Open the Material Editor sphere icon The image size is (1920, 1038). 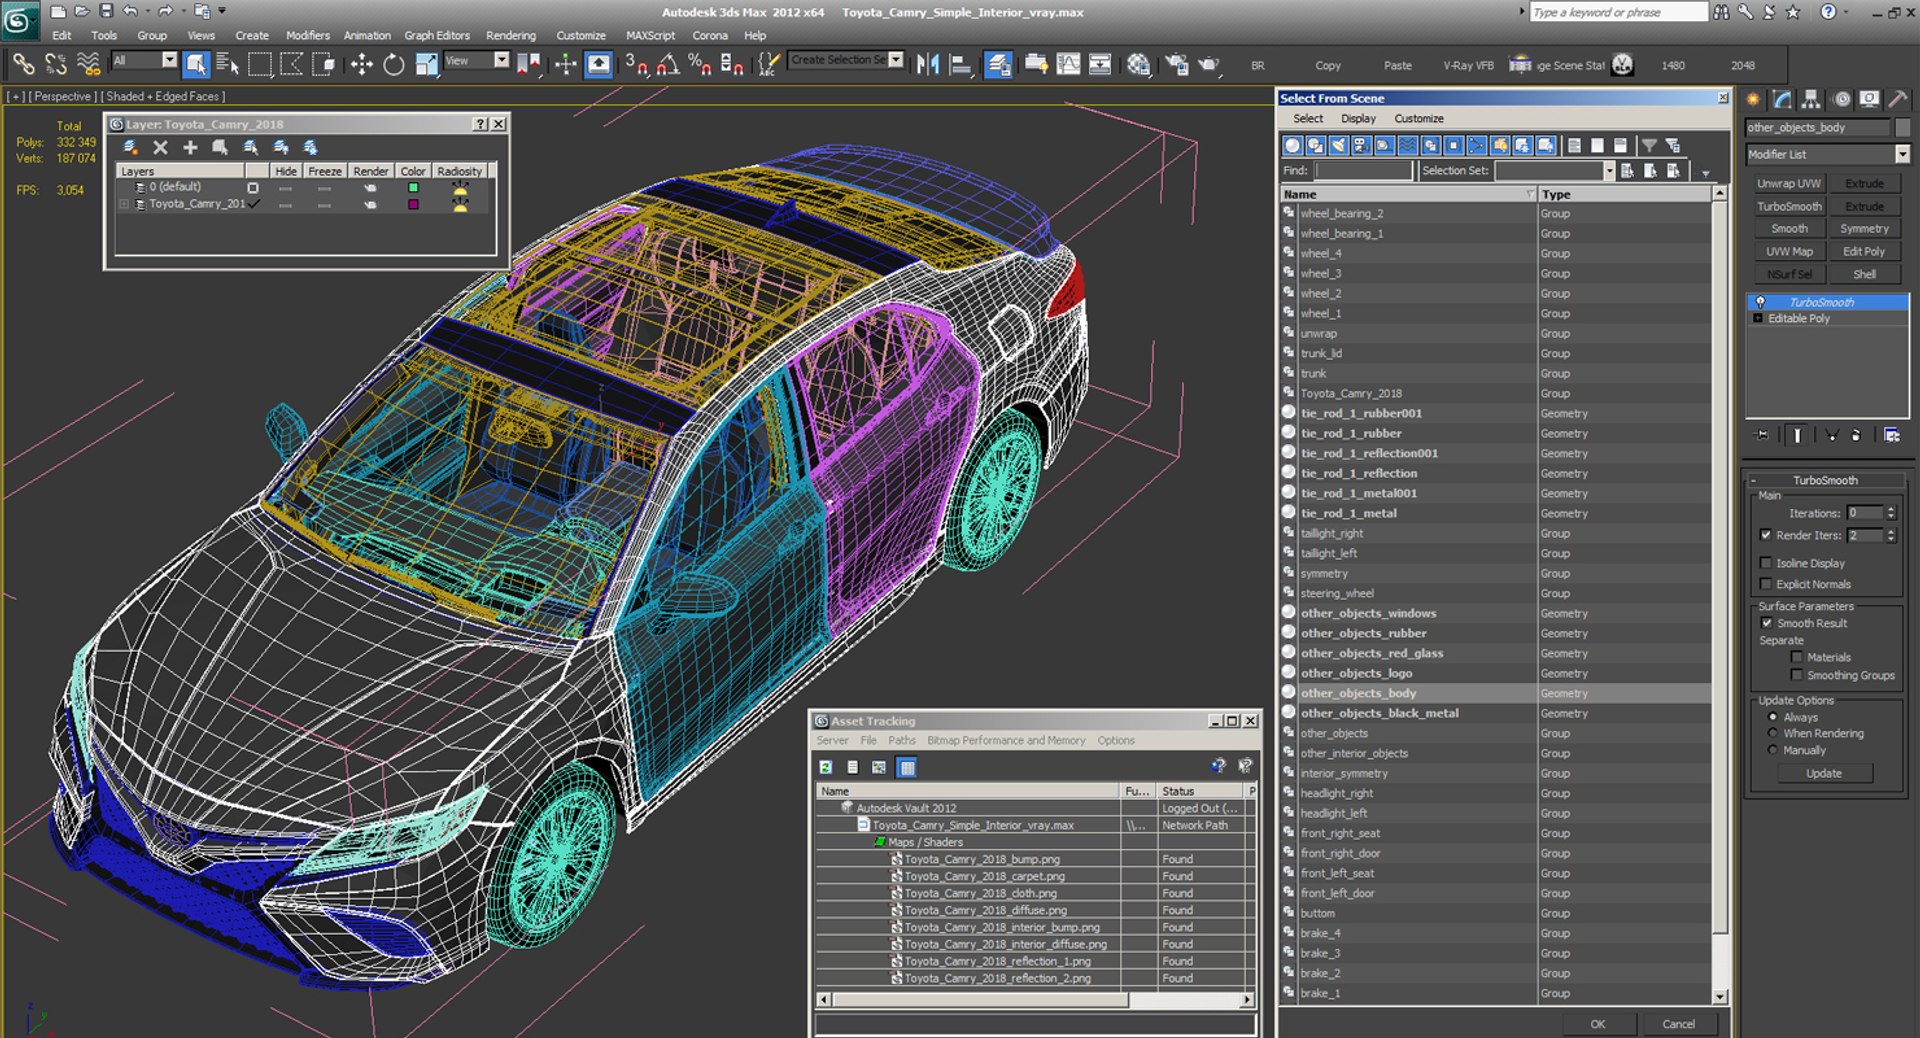pos(1138,65)
